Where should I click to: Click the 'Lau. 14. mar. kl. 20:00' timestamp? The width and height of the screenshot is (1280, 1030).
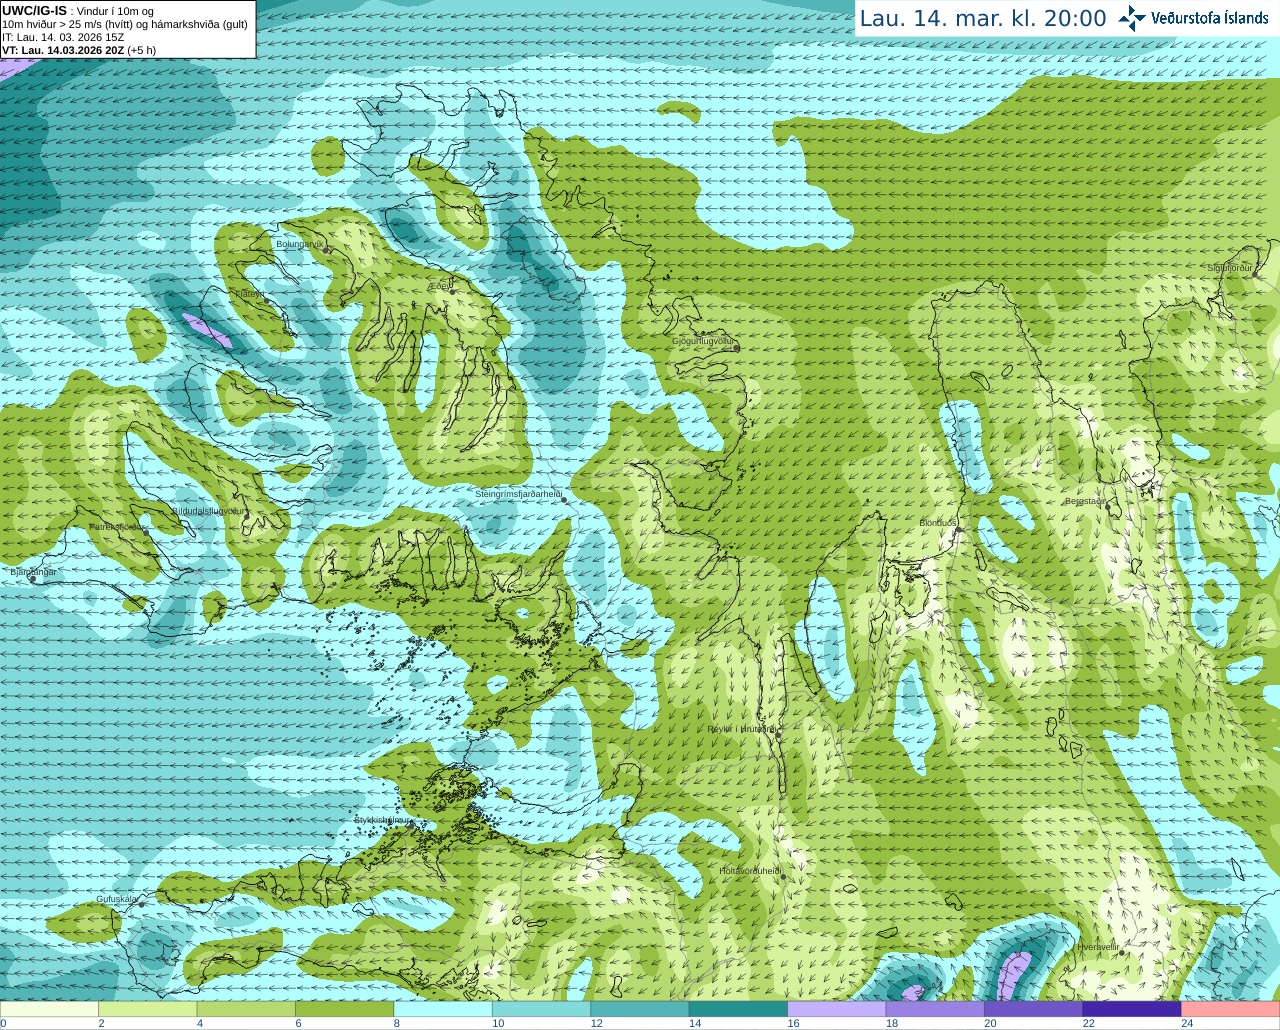click(x=983, y=19)
